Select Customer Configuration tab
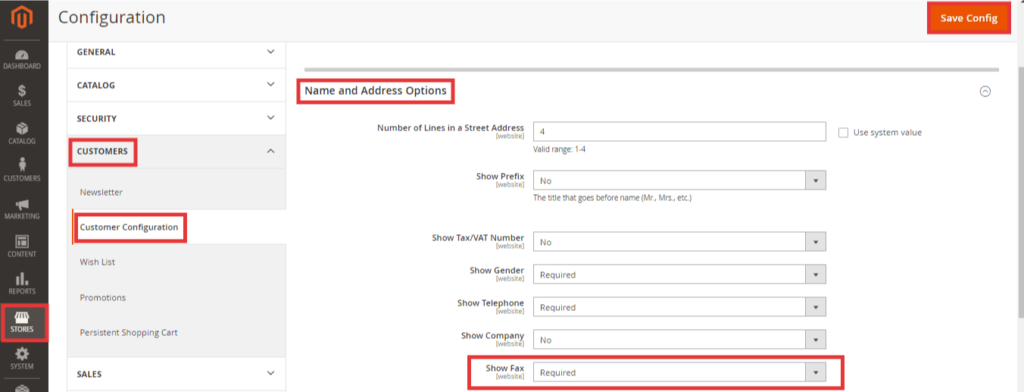Screen dimensions: 1024x392 pos(129,227)
